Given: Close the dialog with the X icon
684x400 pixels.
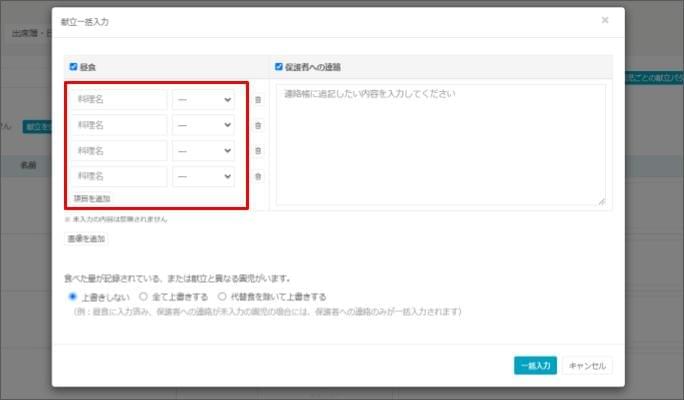Looking at the screenshot, I should point(605,20).
